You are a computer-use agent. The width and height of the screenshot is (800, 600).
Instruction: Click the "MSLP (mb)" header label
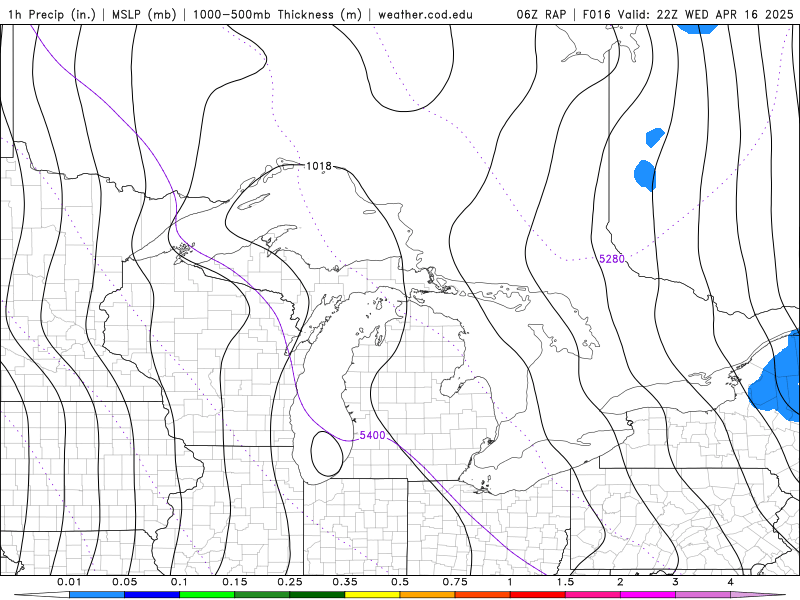(144, 14)
